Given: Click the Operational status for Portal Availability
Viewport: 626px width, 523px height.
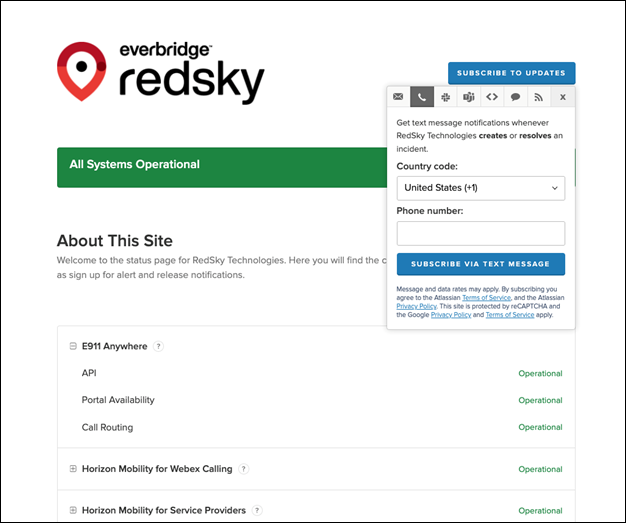Looking at the screenshot, I should pos(540,400).
